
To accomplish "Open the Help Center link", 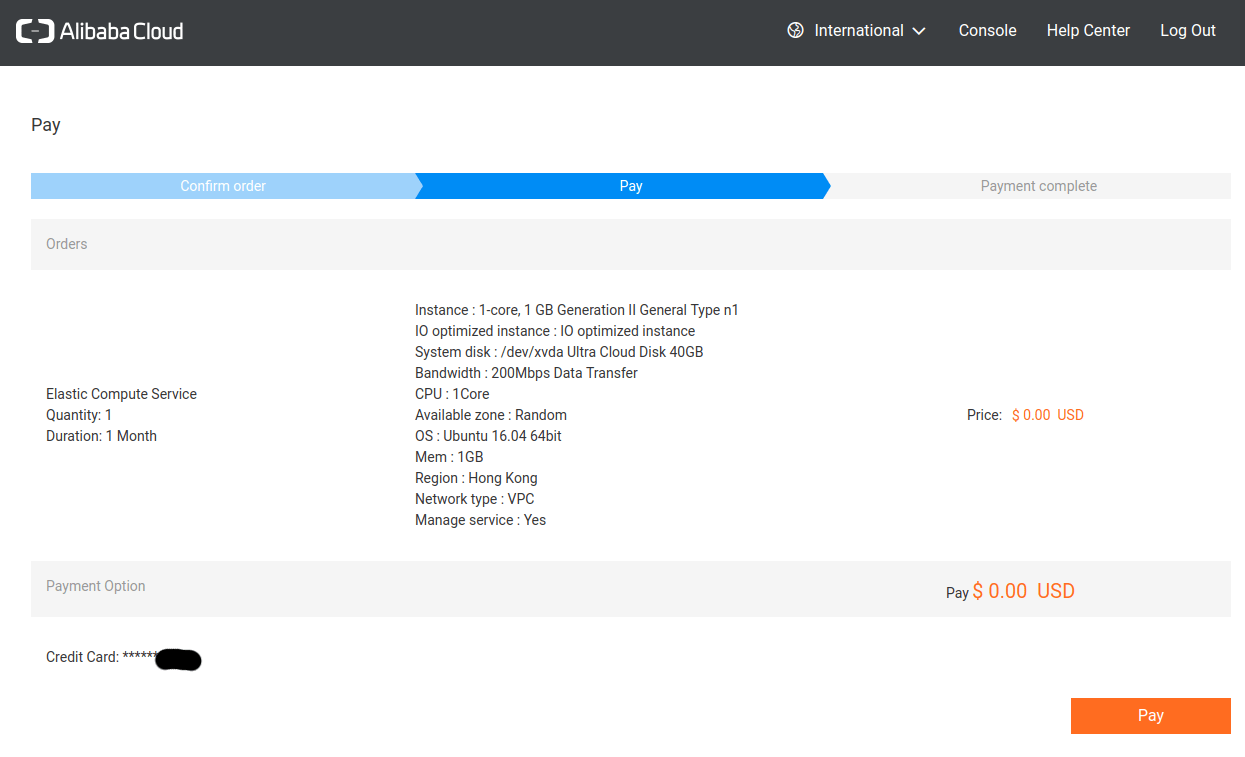I will click(1088, 31).
